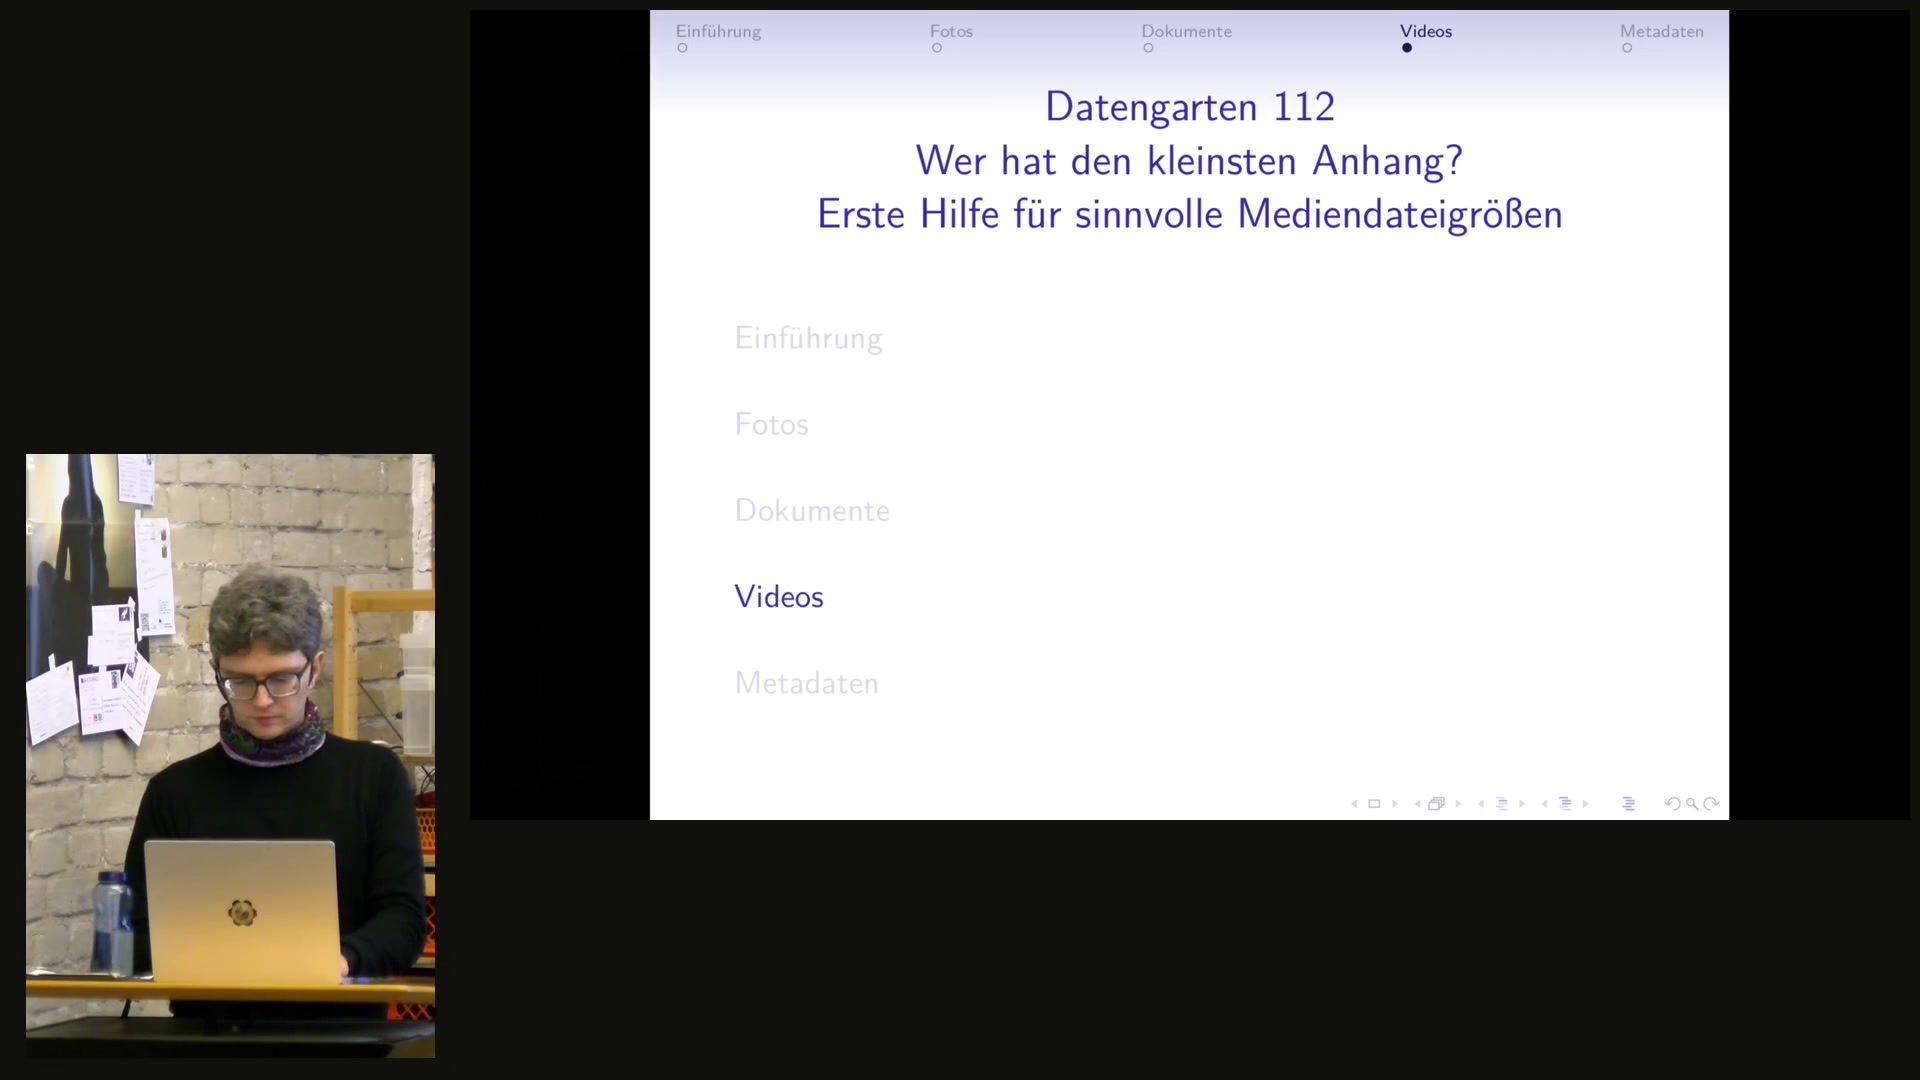Open the Metadaten section in header

click(1661, 31)
